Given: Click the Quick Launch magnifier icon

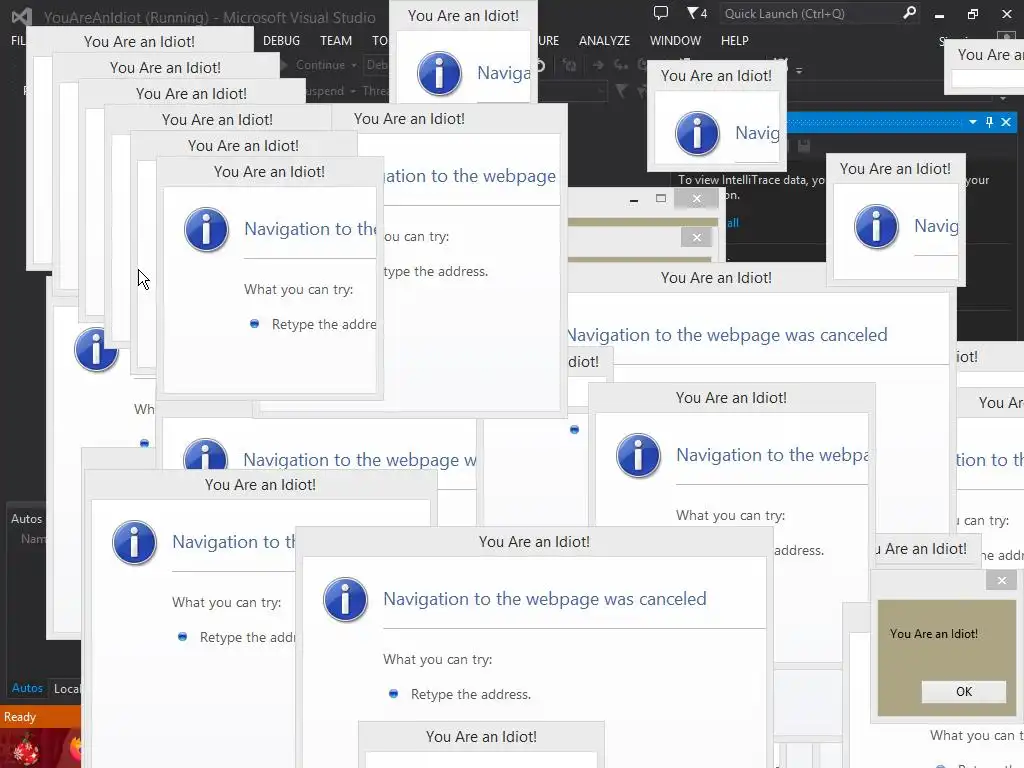Looking at the screenshot, I should [x=909, y=13].
